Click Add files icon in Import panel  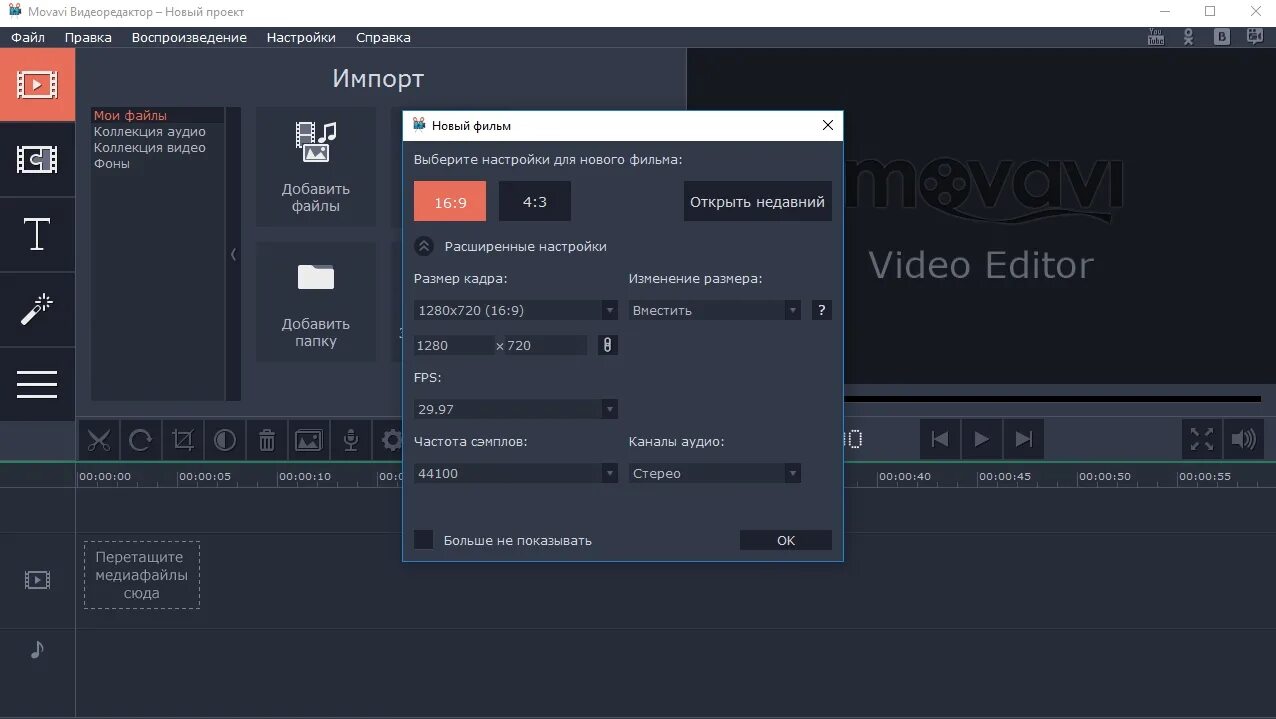316,141
